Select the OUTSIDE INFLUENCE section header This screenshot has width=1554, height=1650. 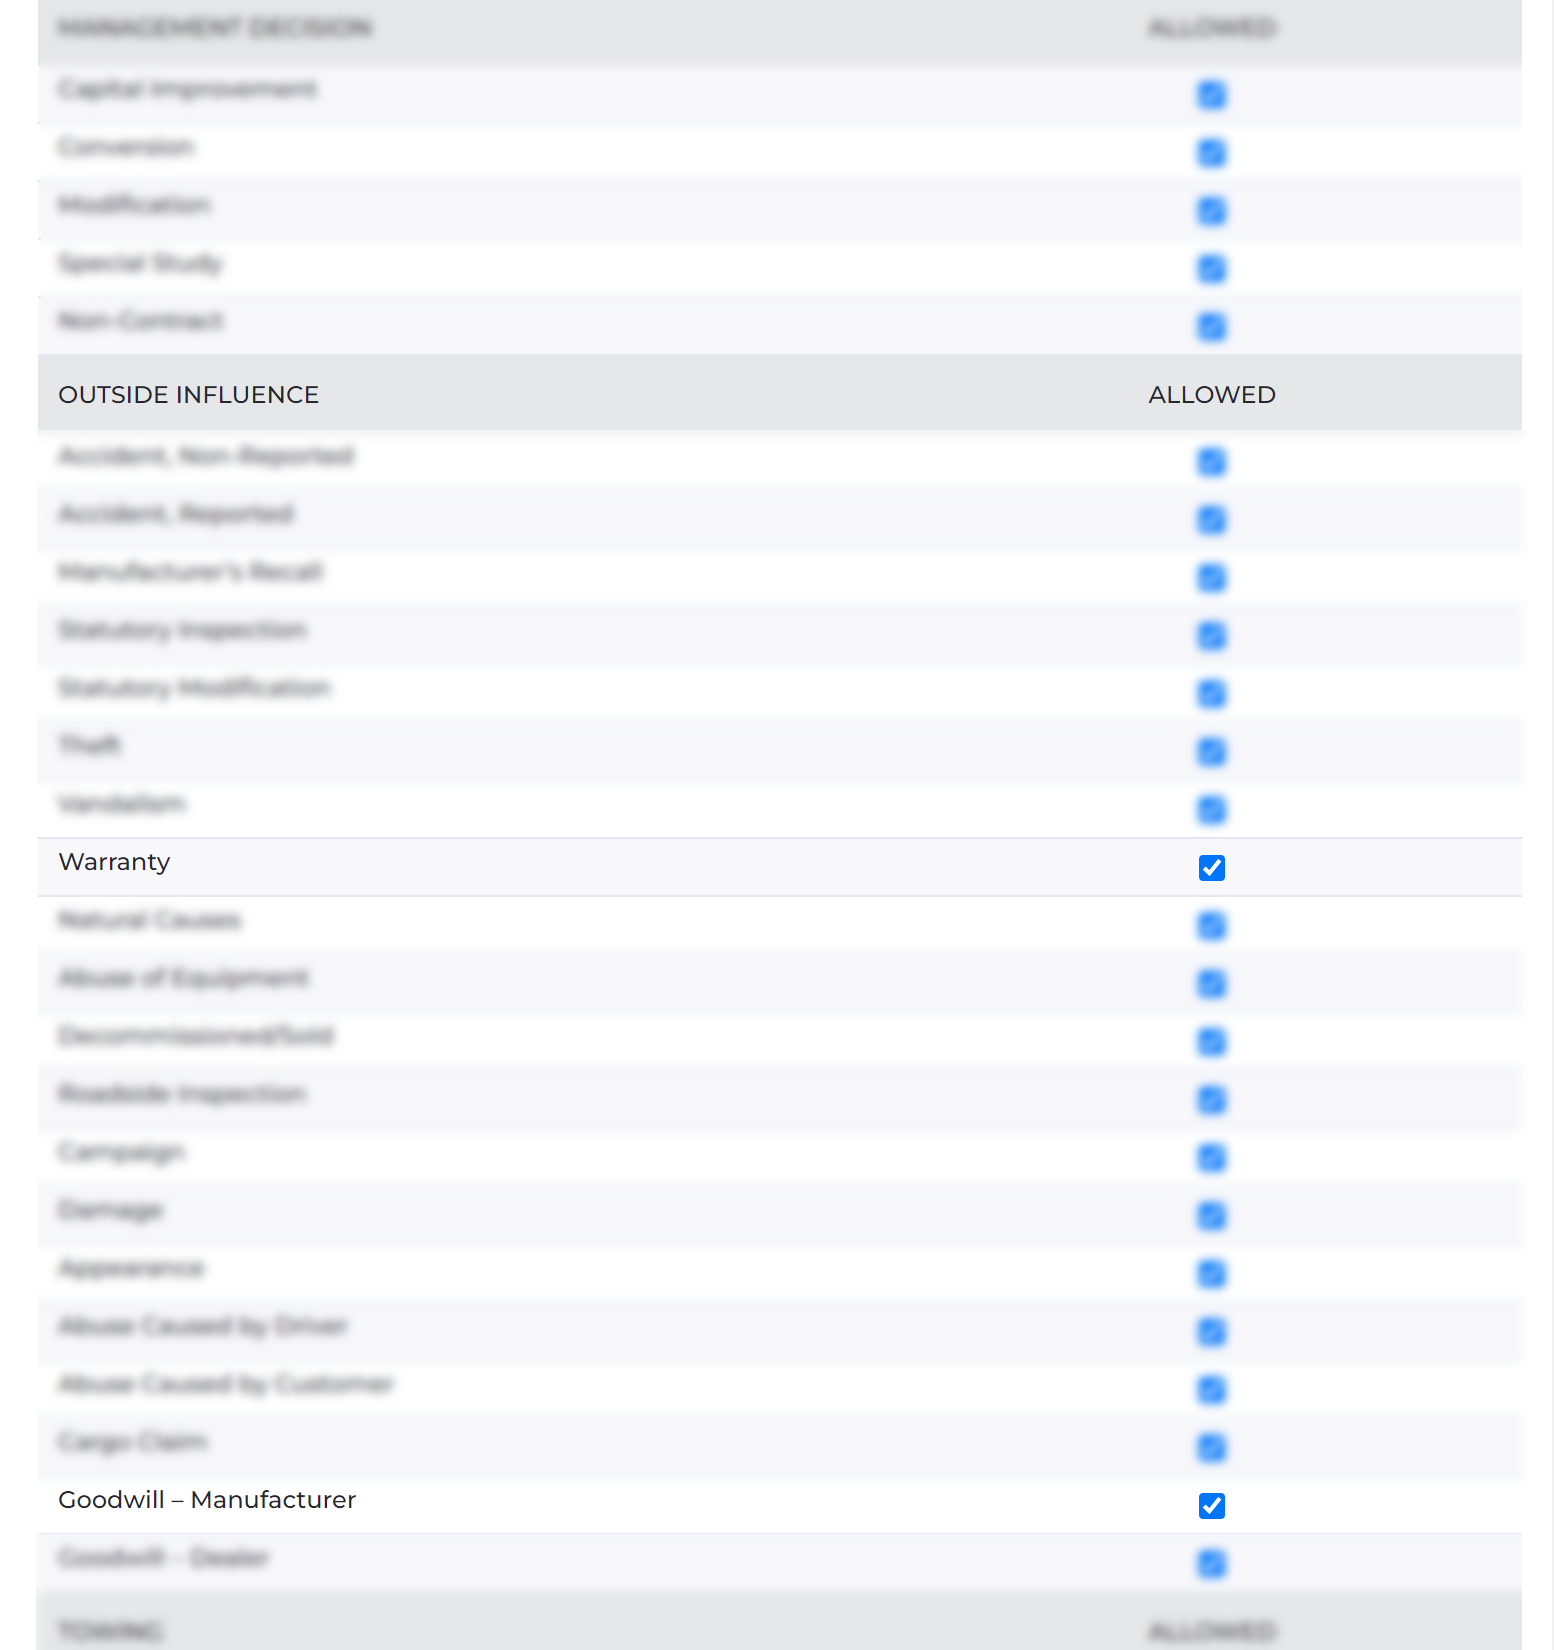[188, 394]
